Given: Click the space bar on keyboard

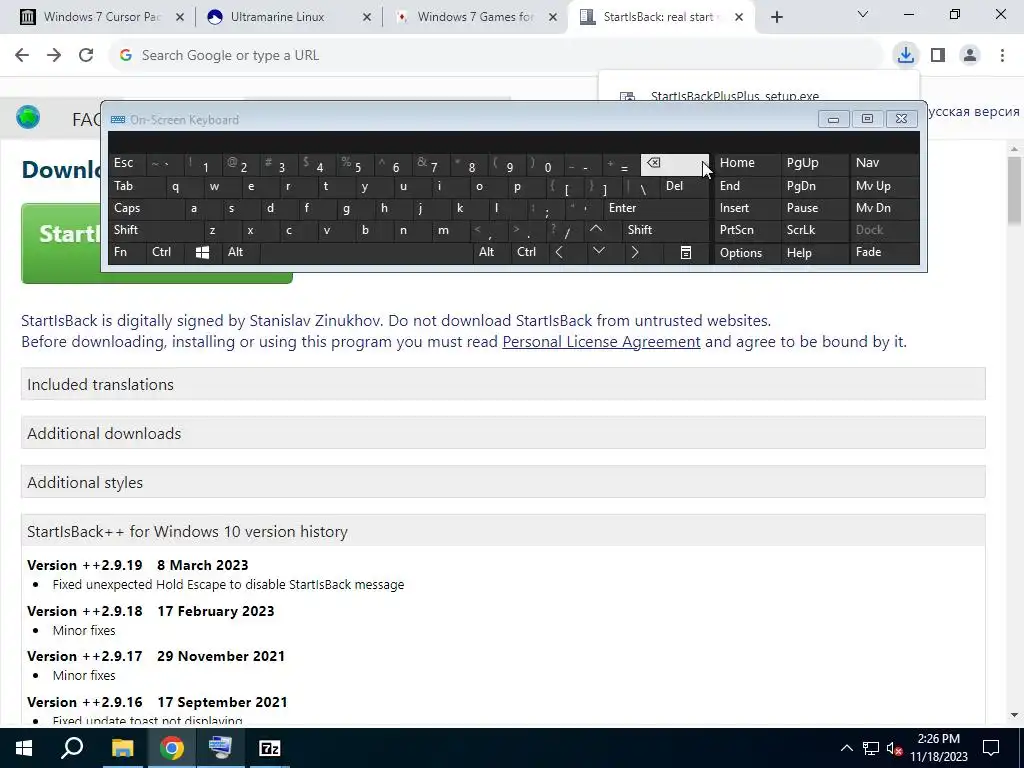Looking at the screenshot, I should click(x=366, y=253).
